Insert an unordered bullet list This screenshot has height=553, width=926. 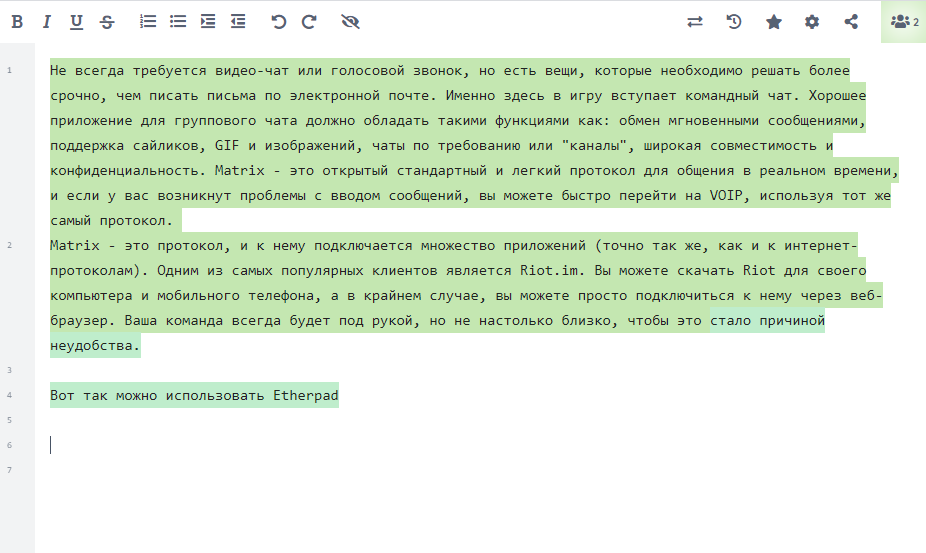[x=178, y=22]
